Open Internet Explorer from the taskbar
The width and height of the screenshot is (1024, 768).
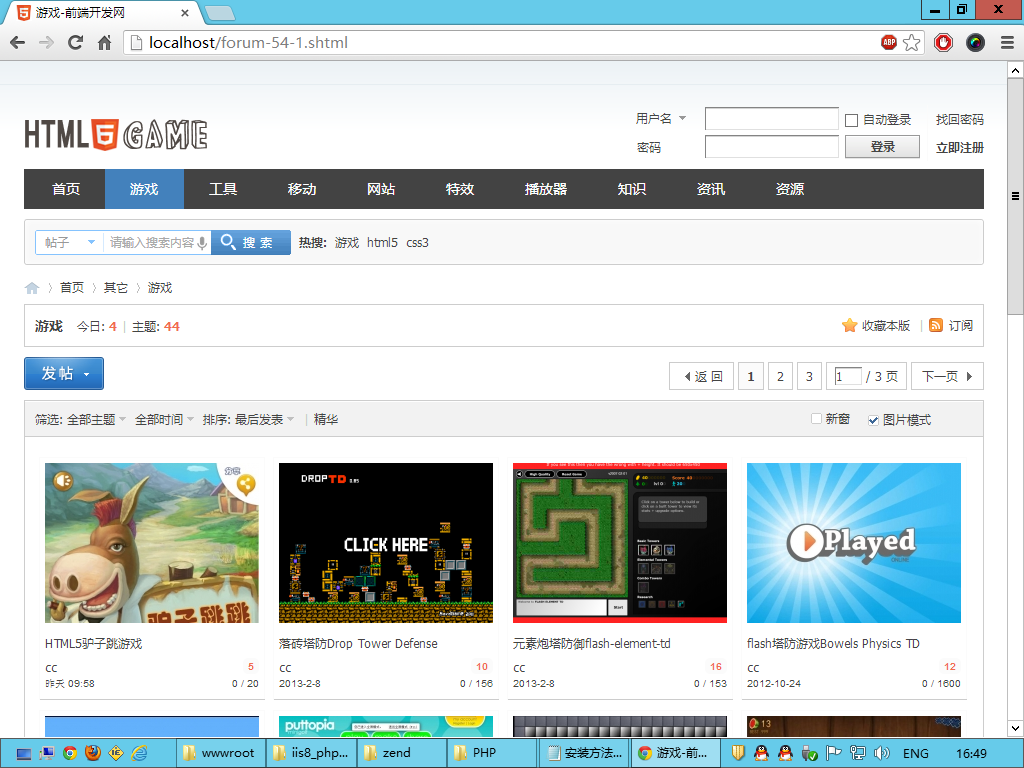click(x=139, y=753)
